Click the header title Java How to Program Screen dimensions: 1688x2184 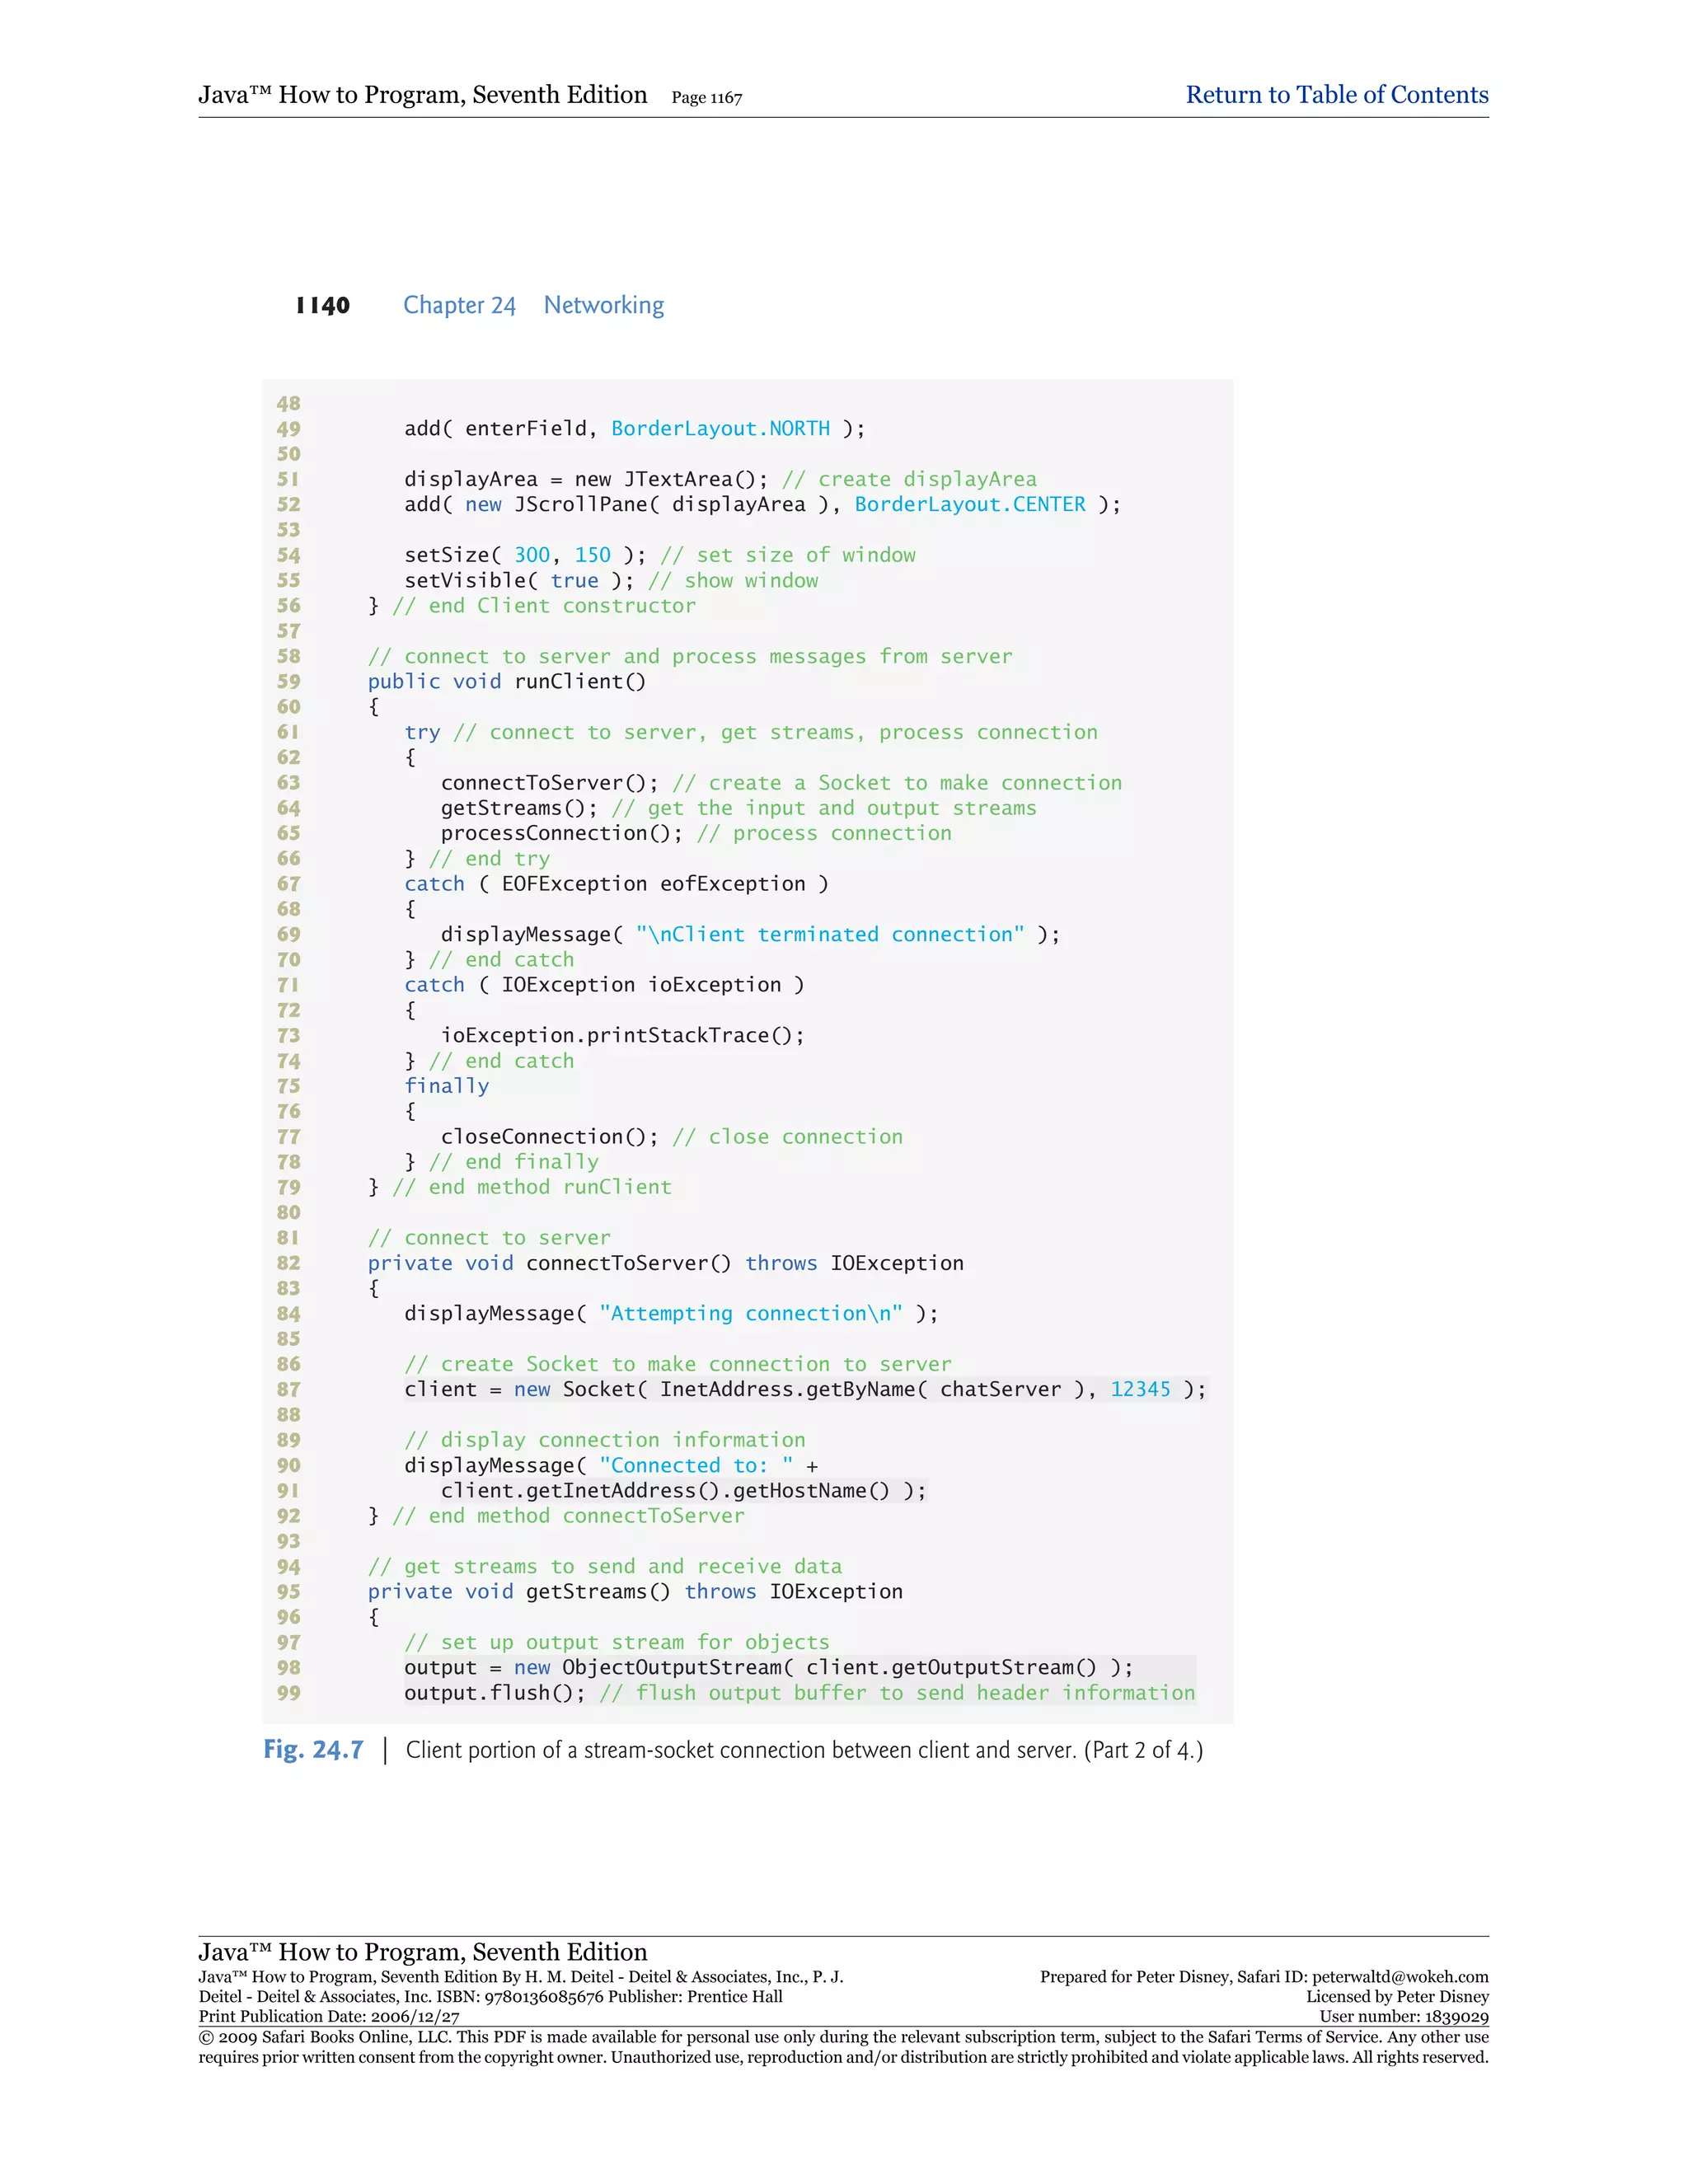coord(422,95)
